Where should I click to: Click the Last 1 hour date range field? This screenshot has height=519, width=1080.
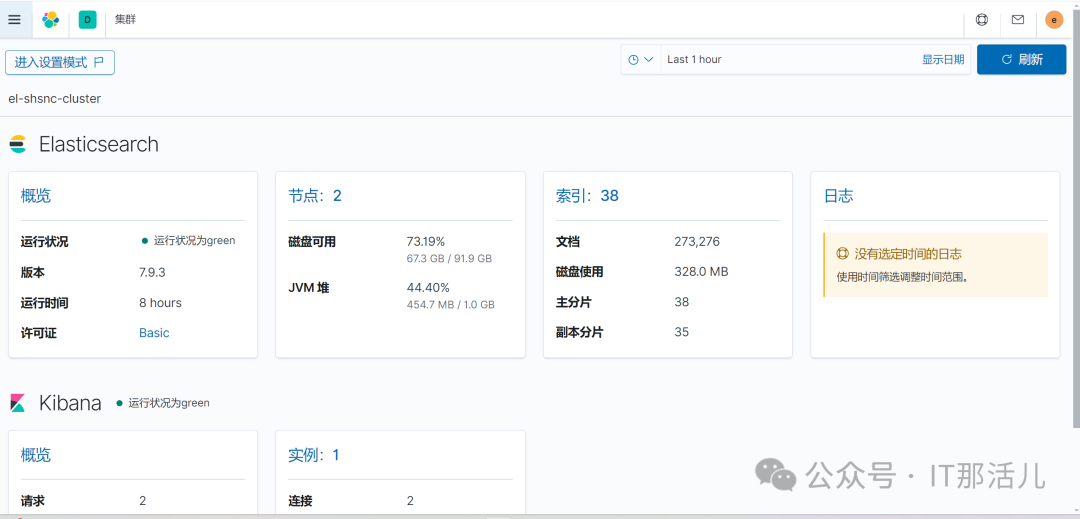tap(787, 60)
